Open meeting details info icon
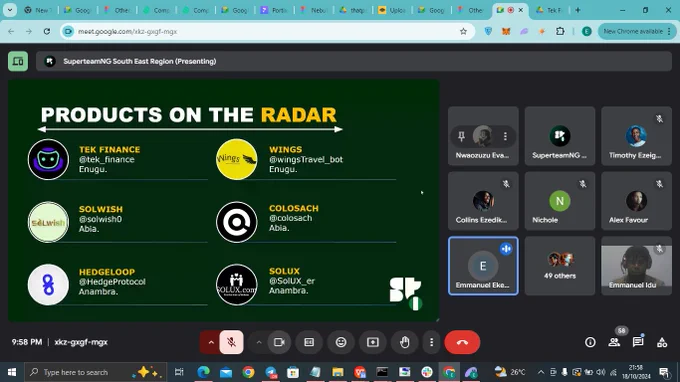This screenshot has height=382, width=680. [x=590, y=342]
